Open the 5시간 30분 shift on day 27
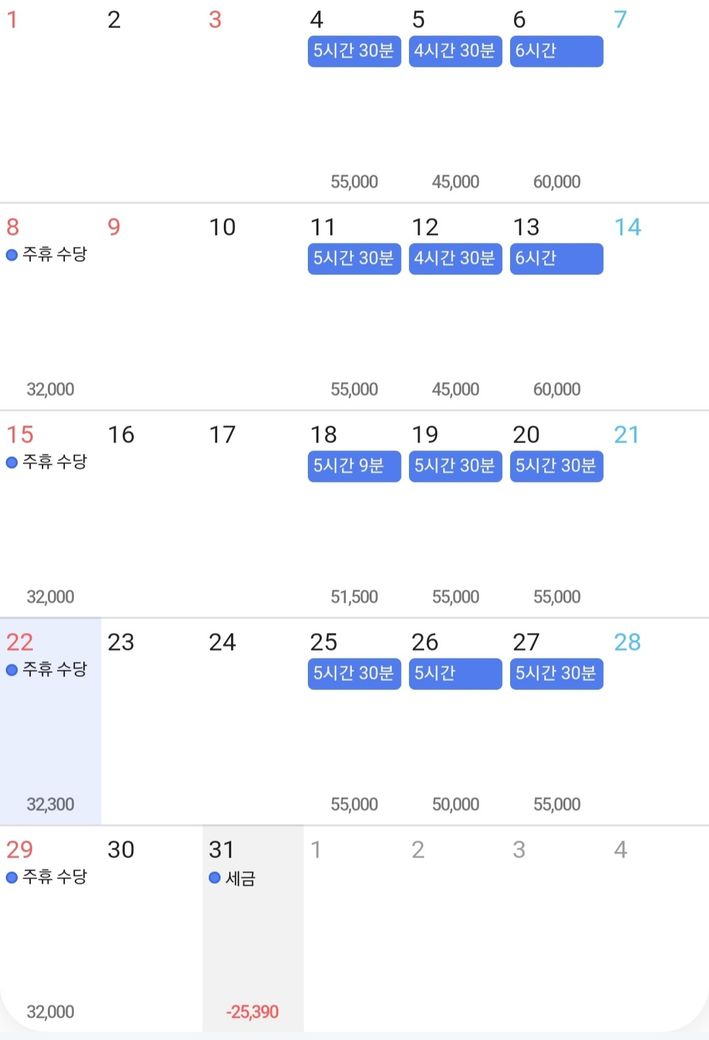709x1040 pixels. [x=556, y=674]
